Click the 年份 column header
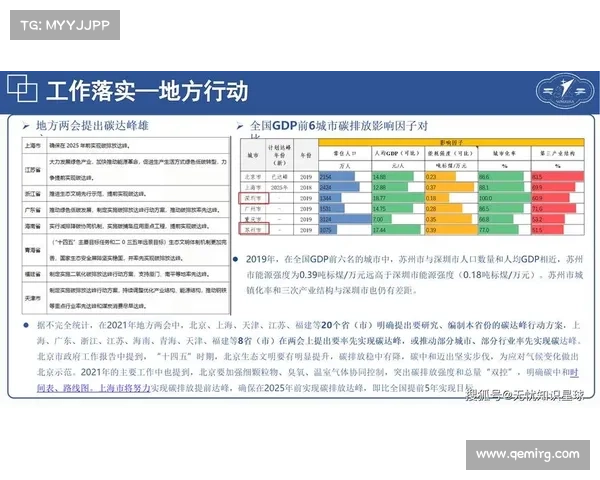 306,155
